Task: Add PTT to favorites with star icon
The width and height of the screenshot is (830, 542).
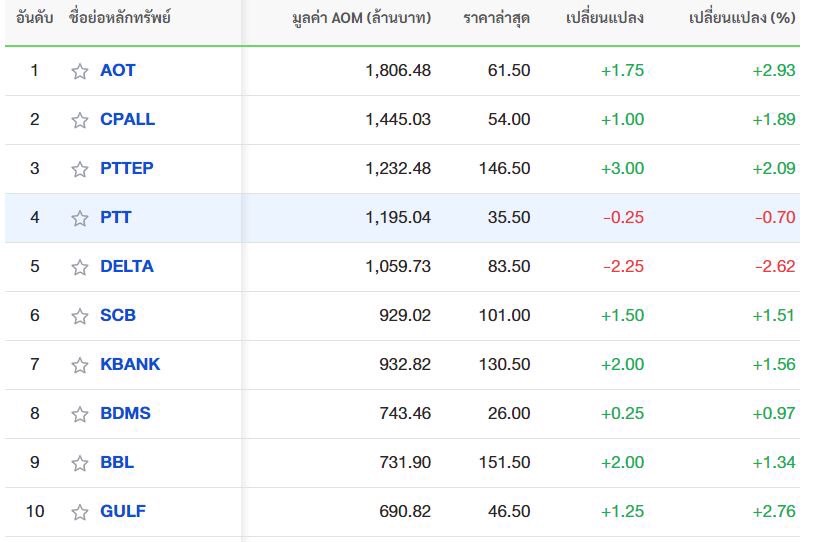Action: (79, 218)
